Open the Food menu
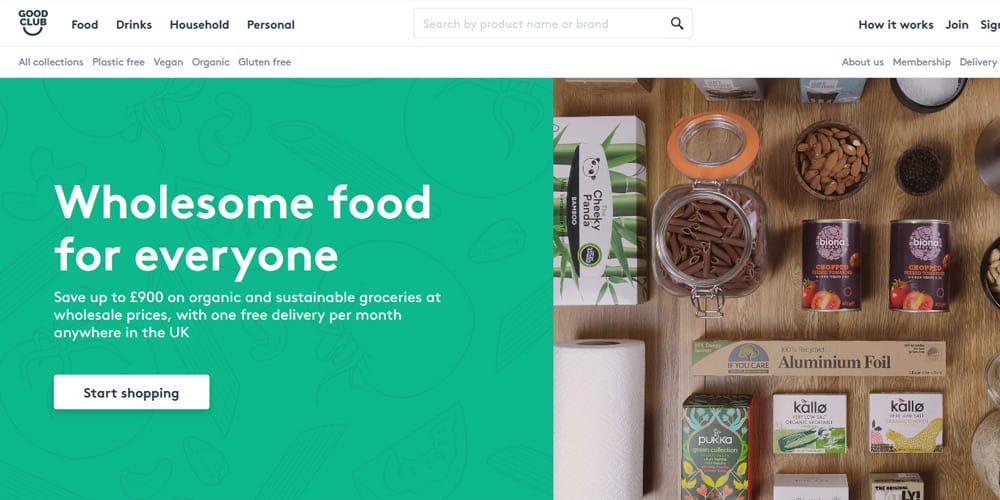1000x500 pixels. (x=85, y=25)
